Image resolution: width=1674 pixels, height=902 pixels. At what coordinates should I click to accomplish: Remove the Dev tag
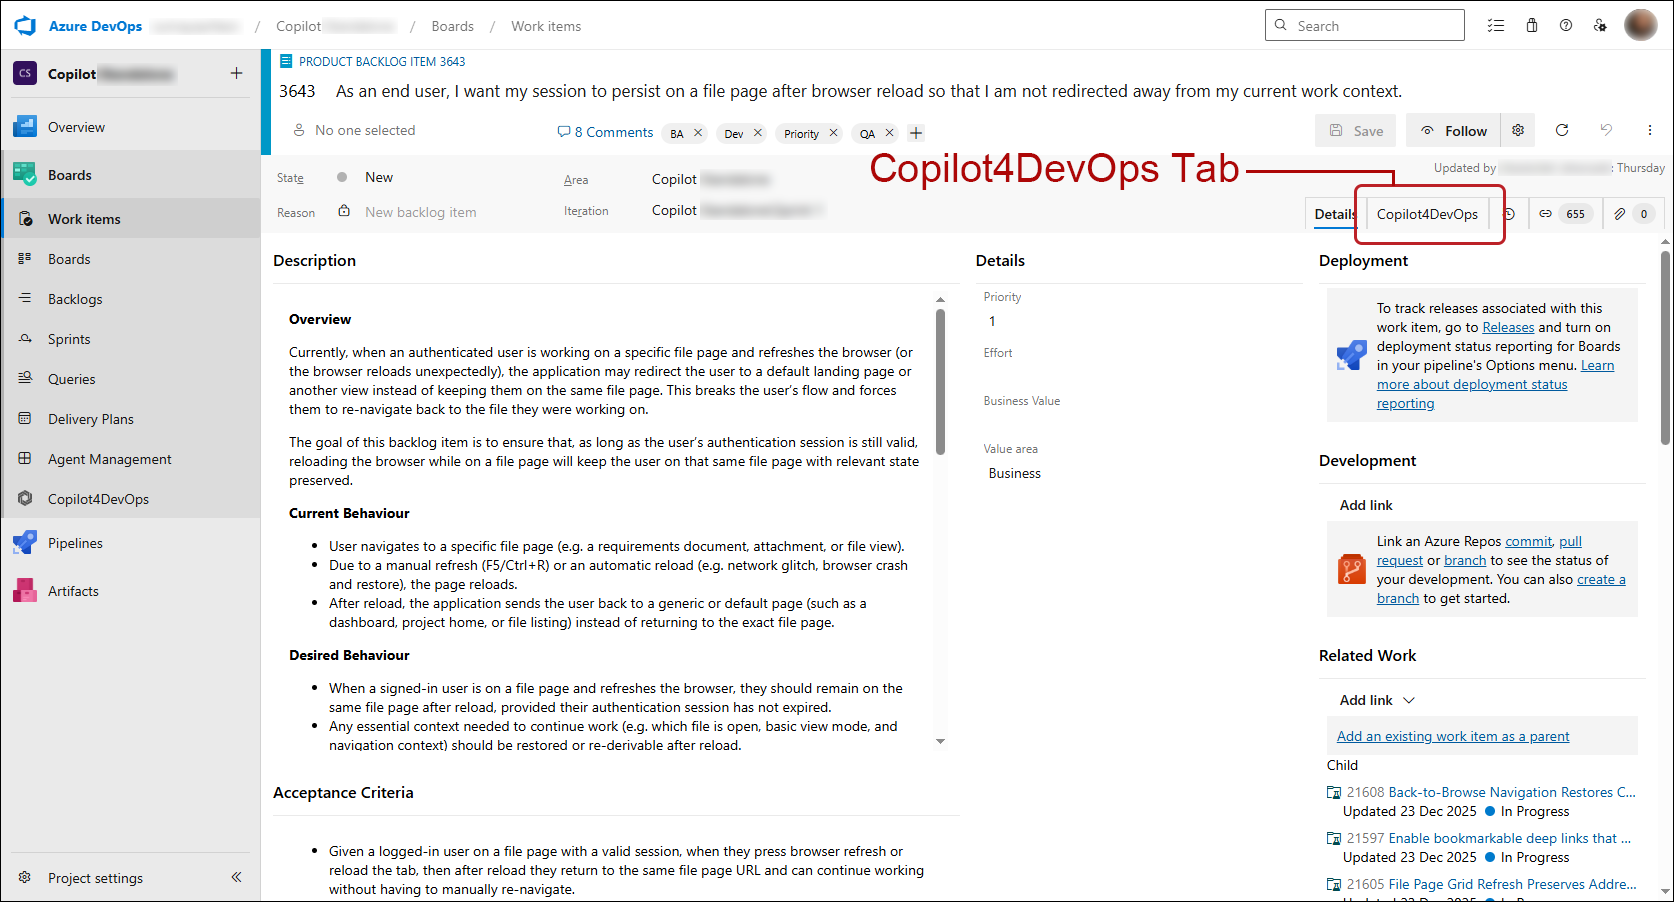[x=758, y=133]
